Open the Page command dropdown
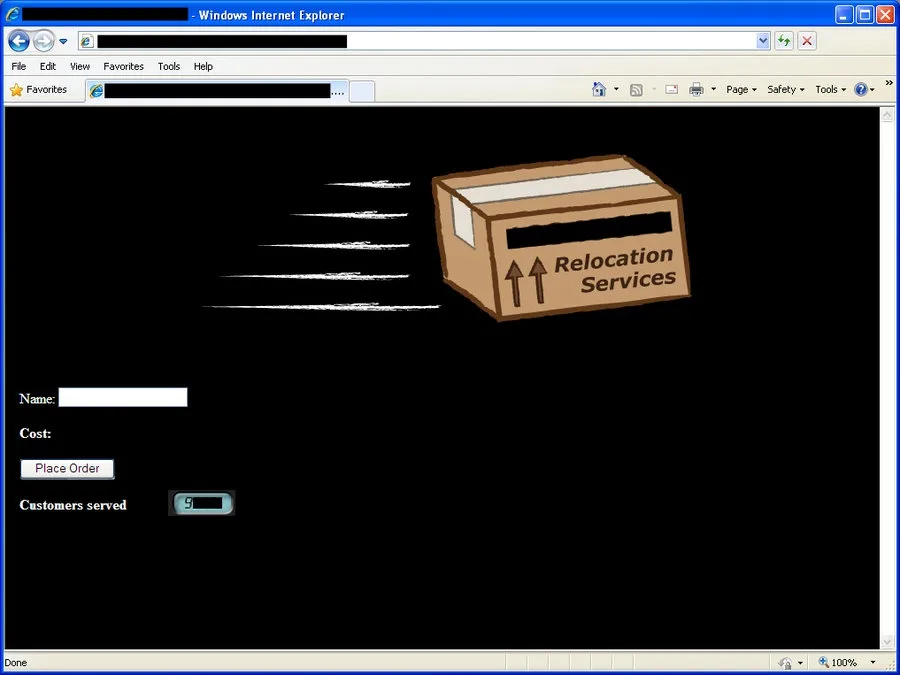The height and width of the screenshot is (675, 900). coord(741,90)
